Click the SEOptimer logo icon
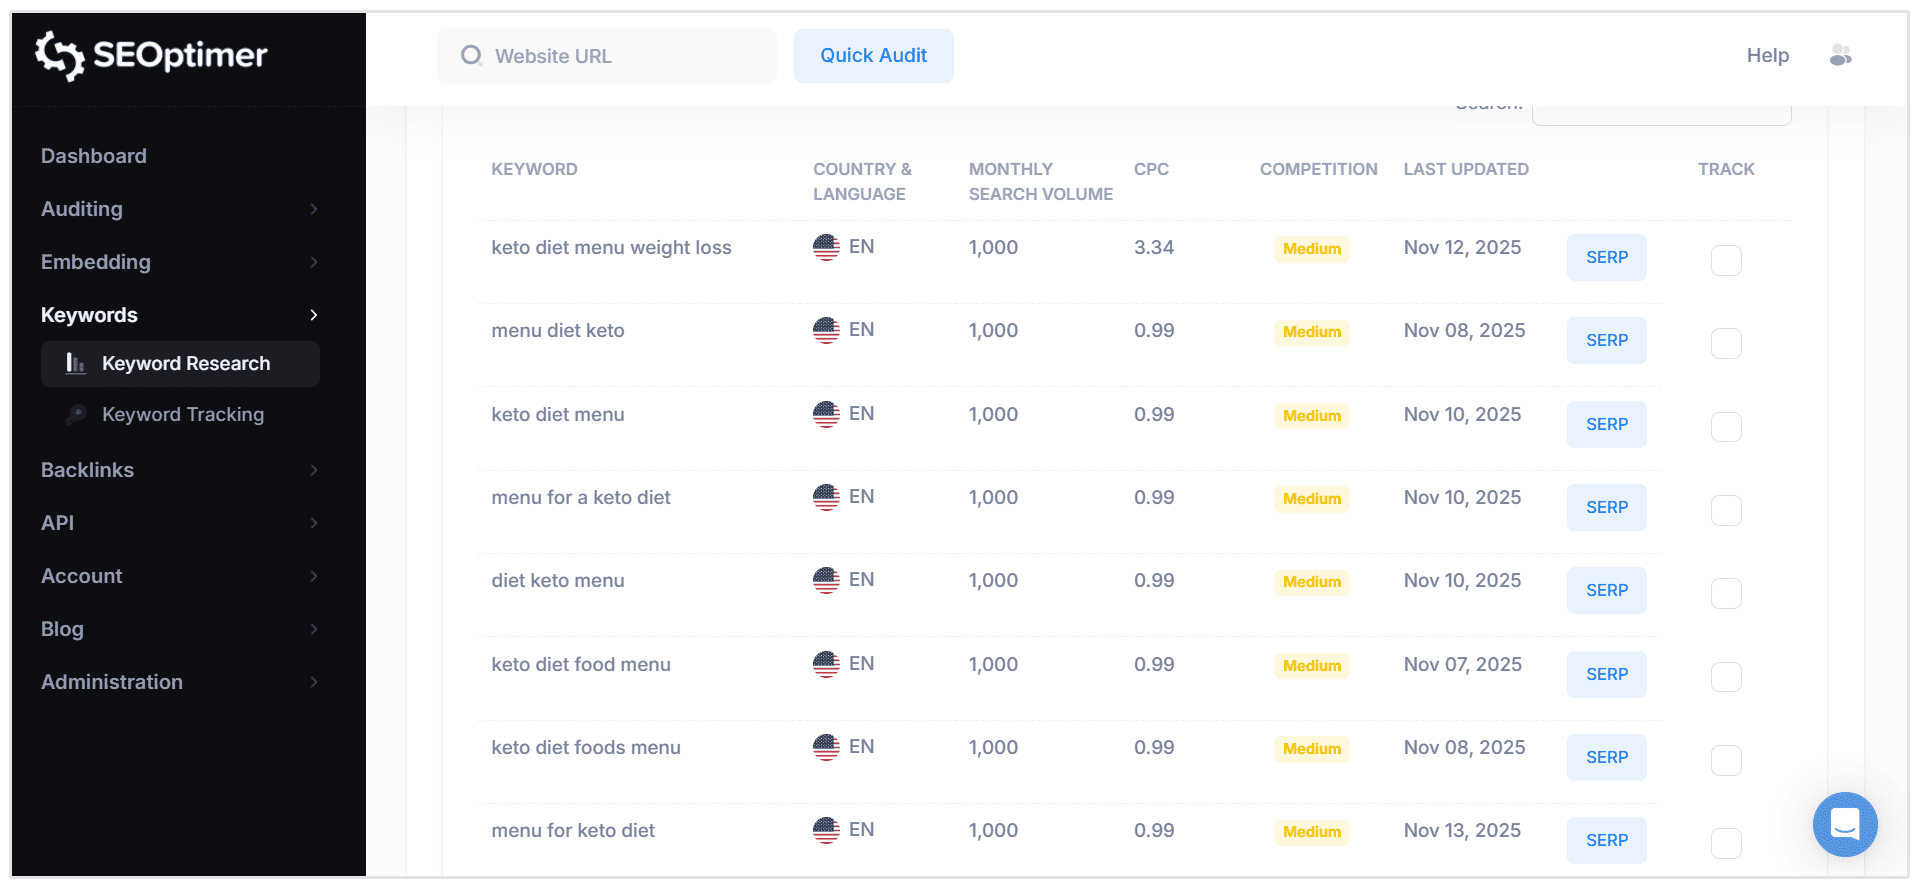The width and height of the screenshot is (1920, 890). (60, 57)
